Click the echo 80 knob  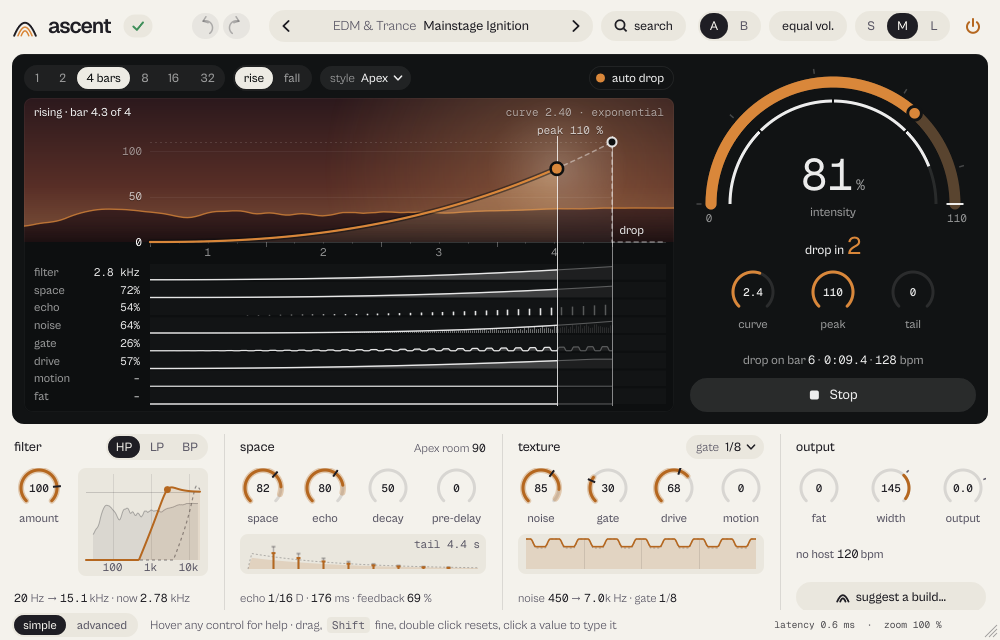click(x=325, y=488)
